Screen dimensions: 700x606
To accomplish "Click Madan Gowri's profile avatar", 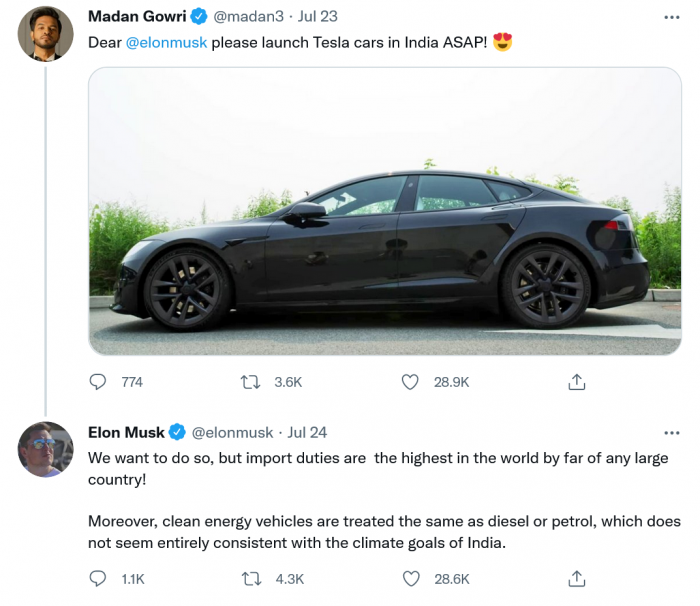I will point(45,33).
